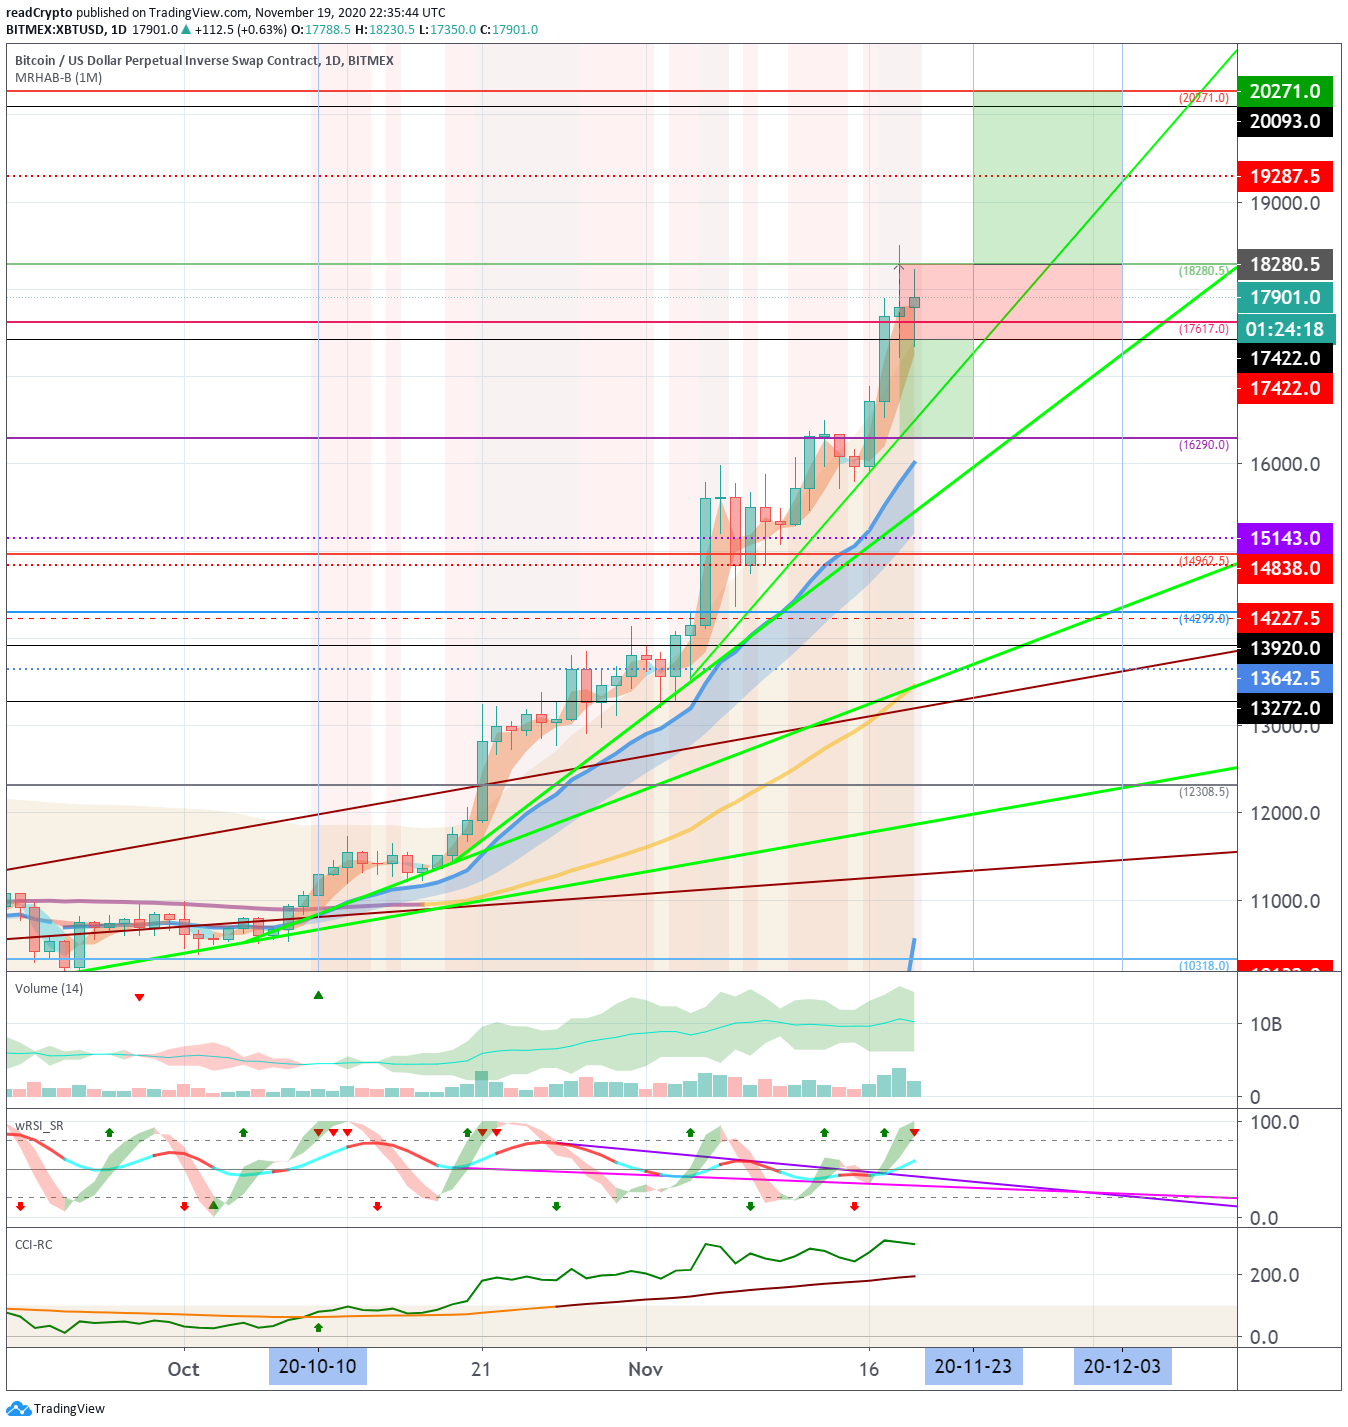Click the Volume (14) indicator label
Viewport: 1348px width, 1427px height.
pyautogui.click(x=49, y=989)
